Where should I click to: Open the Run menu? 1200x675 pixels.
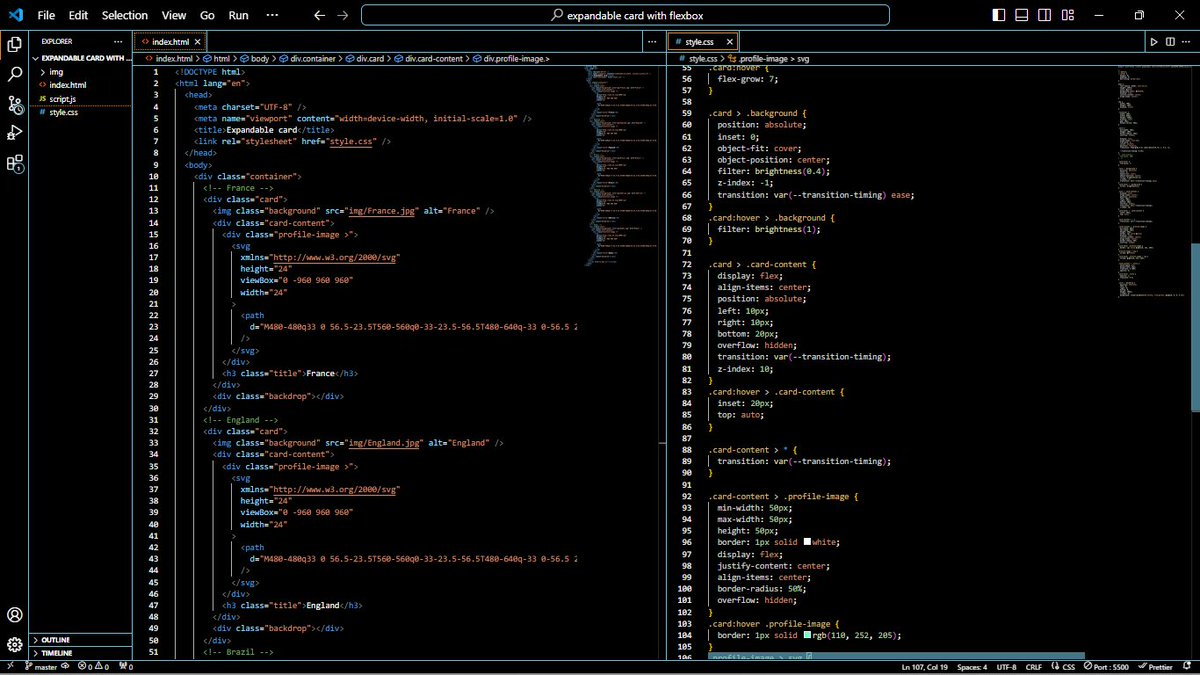[238, 15]
